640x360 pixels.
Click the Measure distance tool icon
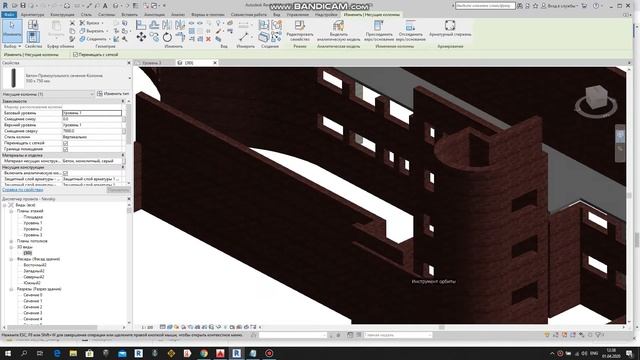point(244,37)
